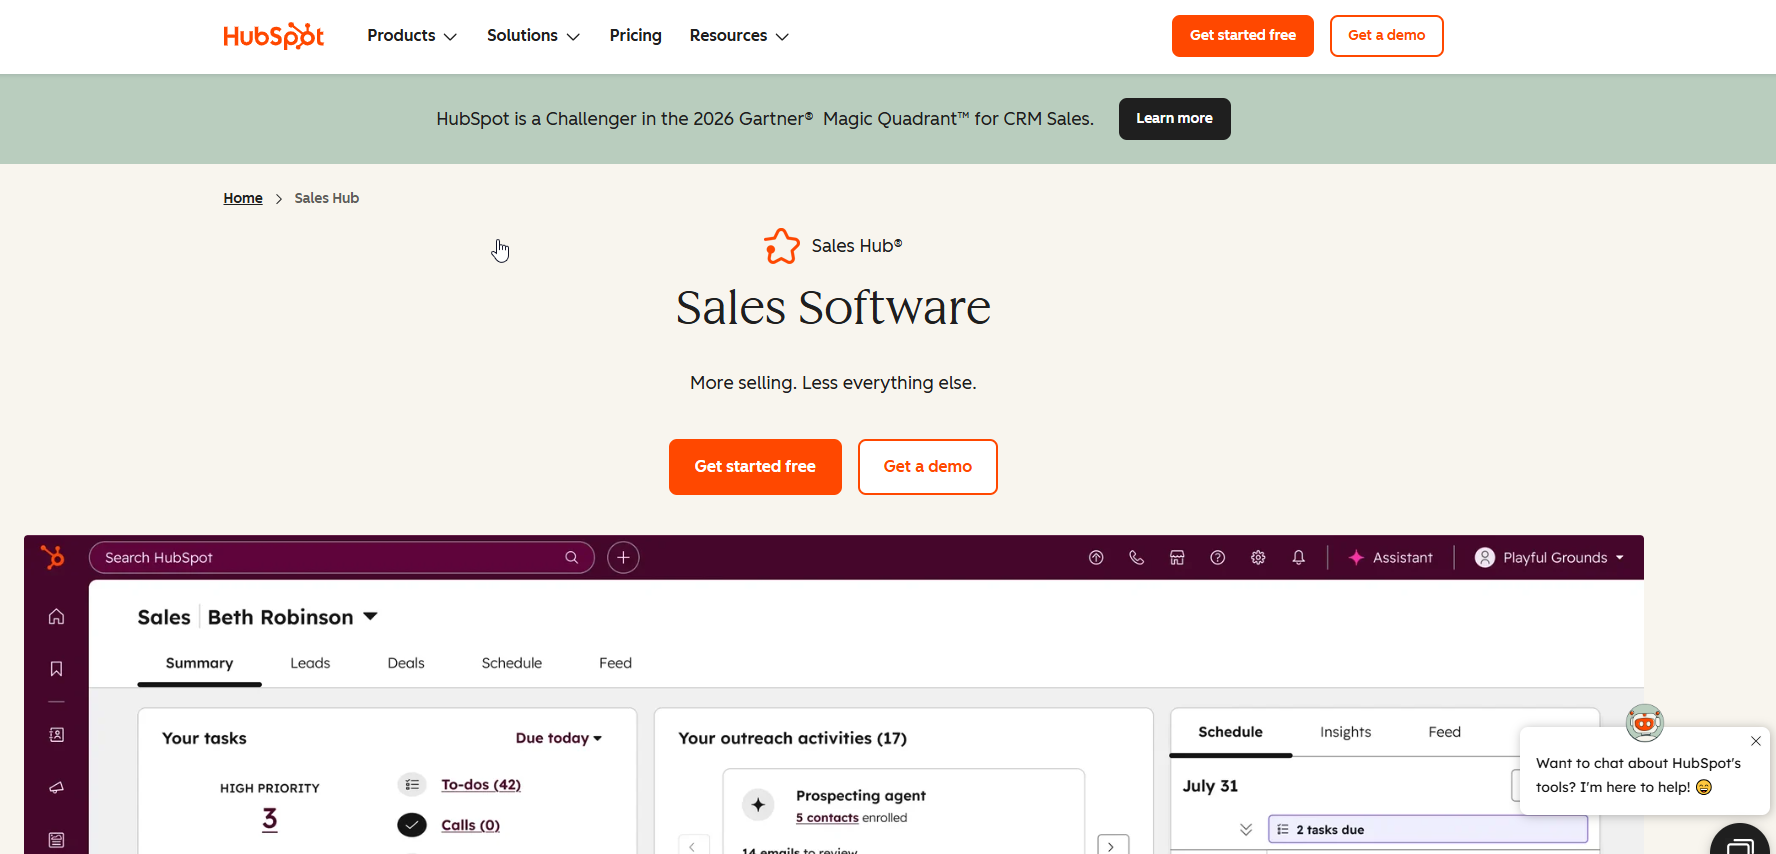Click the chatbot avatar icon
The height and width of the screenshot is (854, 1776).
pos(1644,722)
